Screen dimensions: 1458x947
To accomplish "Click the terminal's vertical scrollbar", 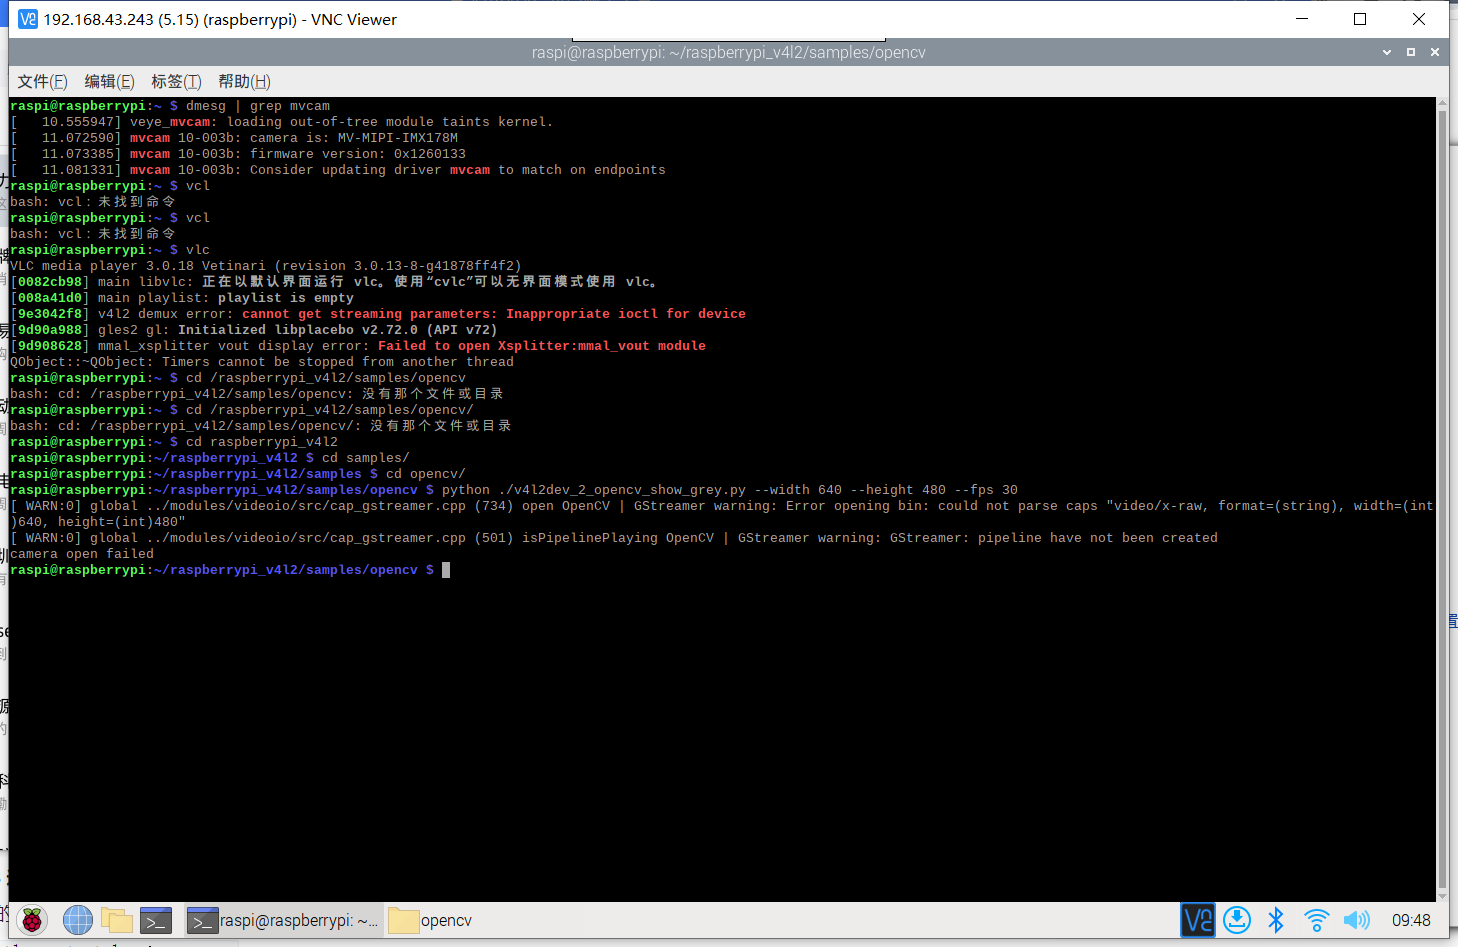I will (1441, 500).
